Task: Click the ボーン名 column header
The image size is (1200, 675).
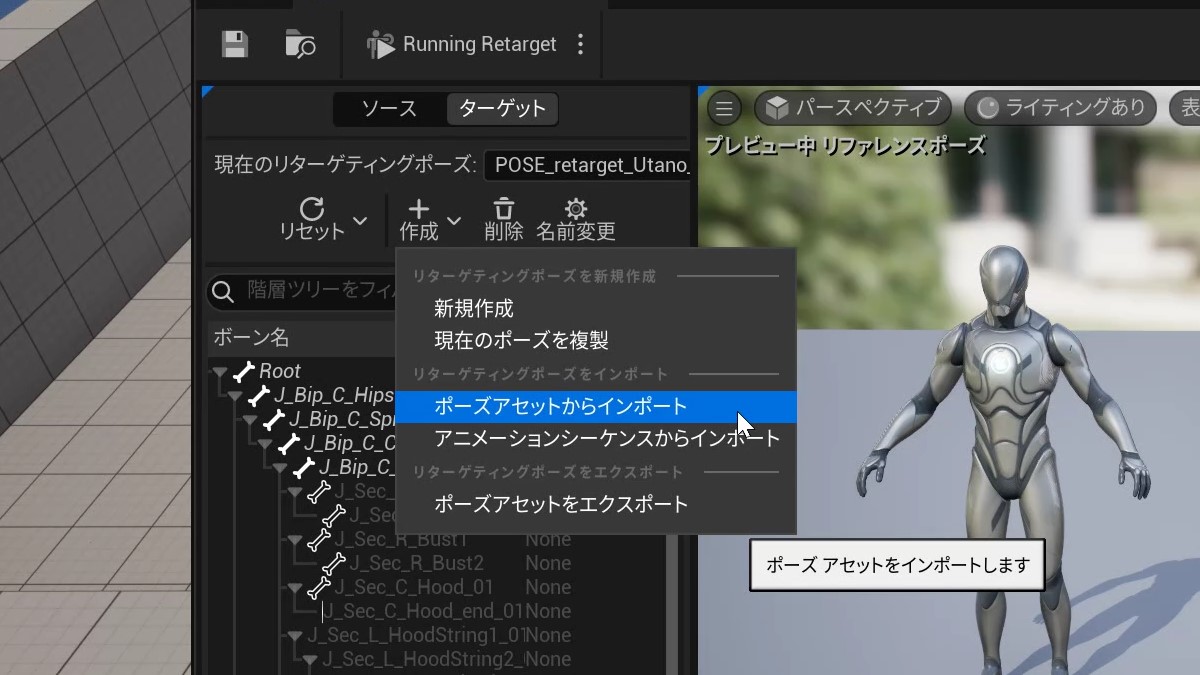Action: tap(251, 338)
